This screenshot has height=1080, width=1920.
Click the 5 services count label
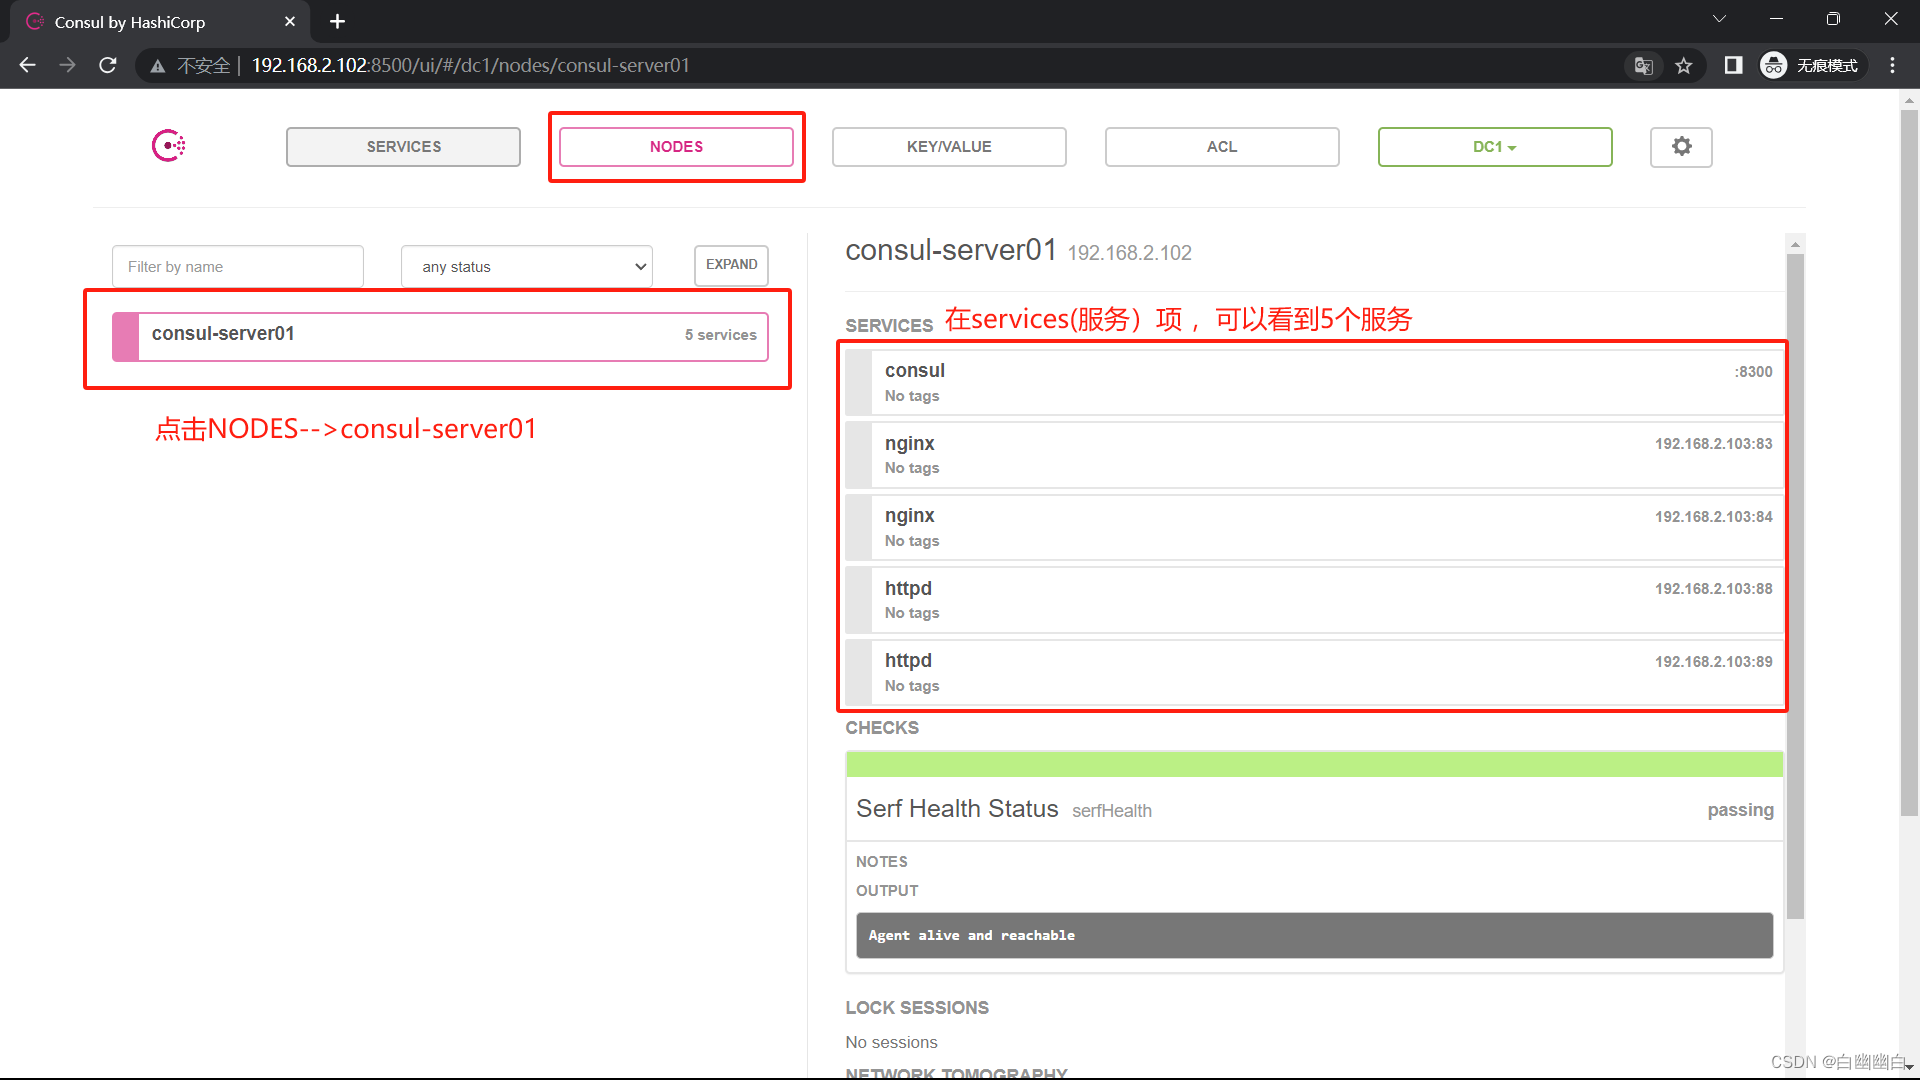(x=720, y=335)
